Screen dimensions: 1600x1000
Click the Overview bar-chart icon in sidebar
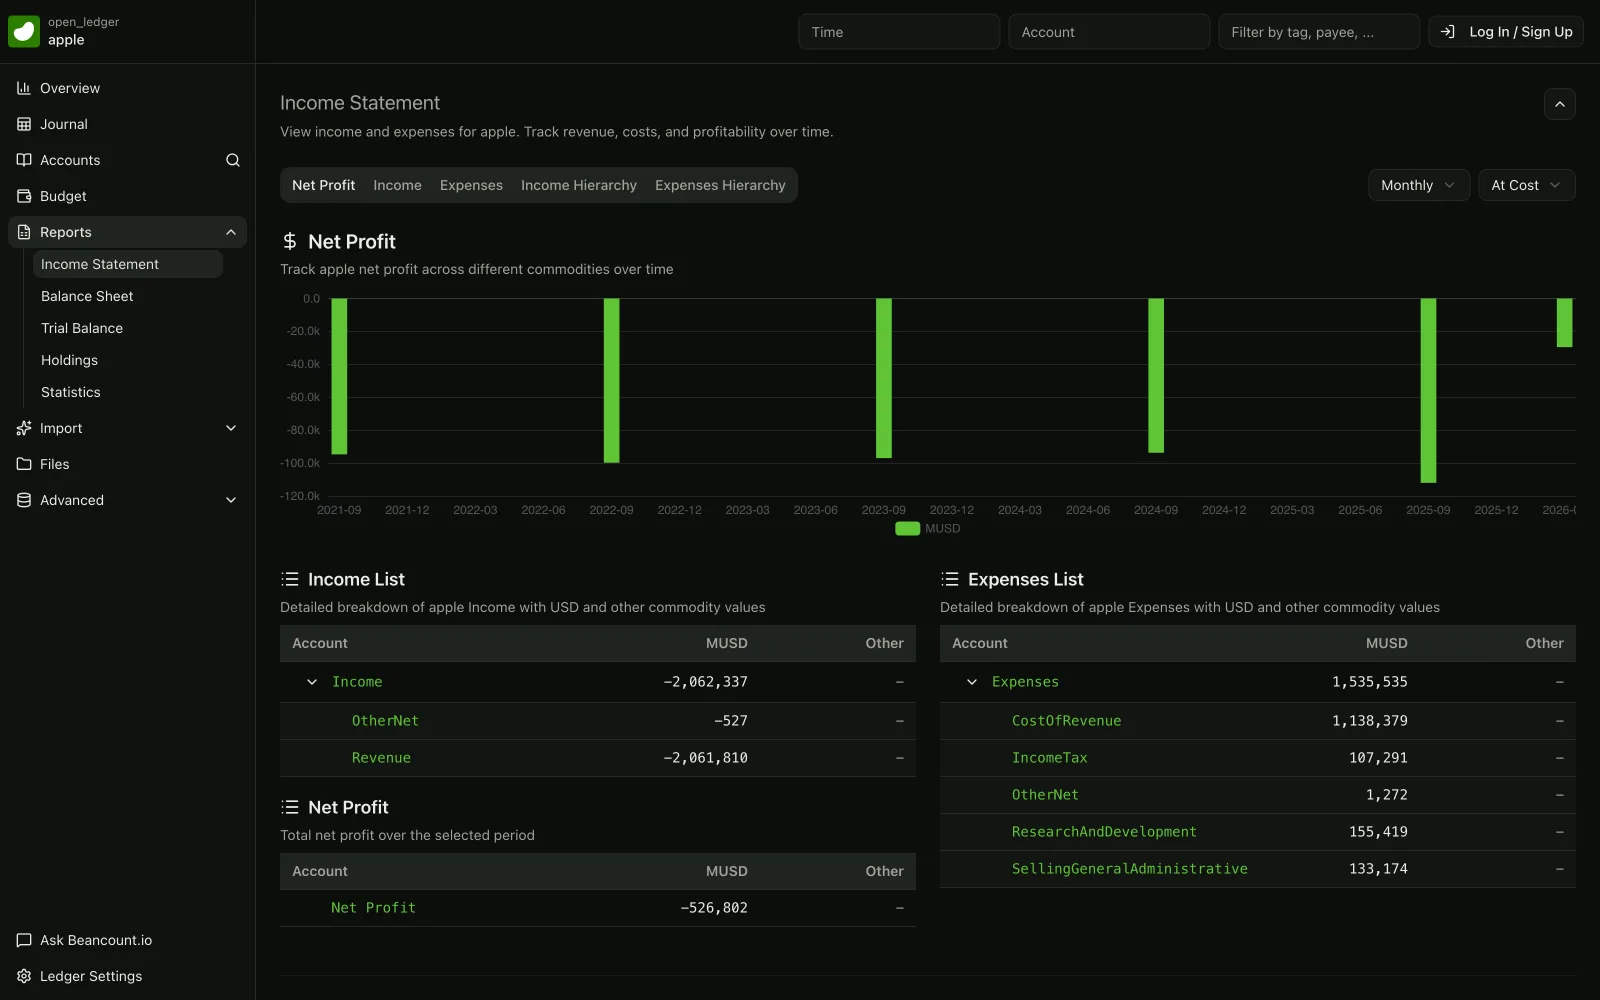point(24,88)
